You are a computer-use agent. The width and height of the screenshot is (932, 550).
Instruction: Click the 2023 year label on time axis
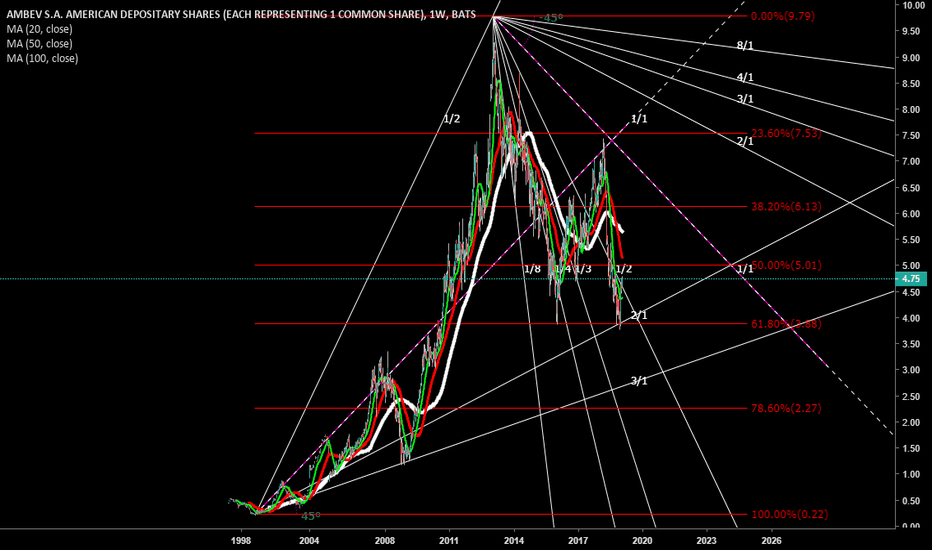coord(706,540)
